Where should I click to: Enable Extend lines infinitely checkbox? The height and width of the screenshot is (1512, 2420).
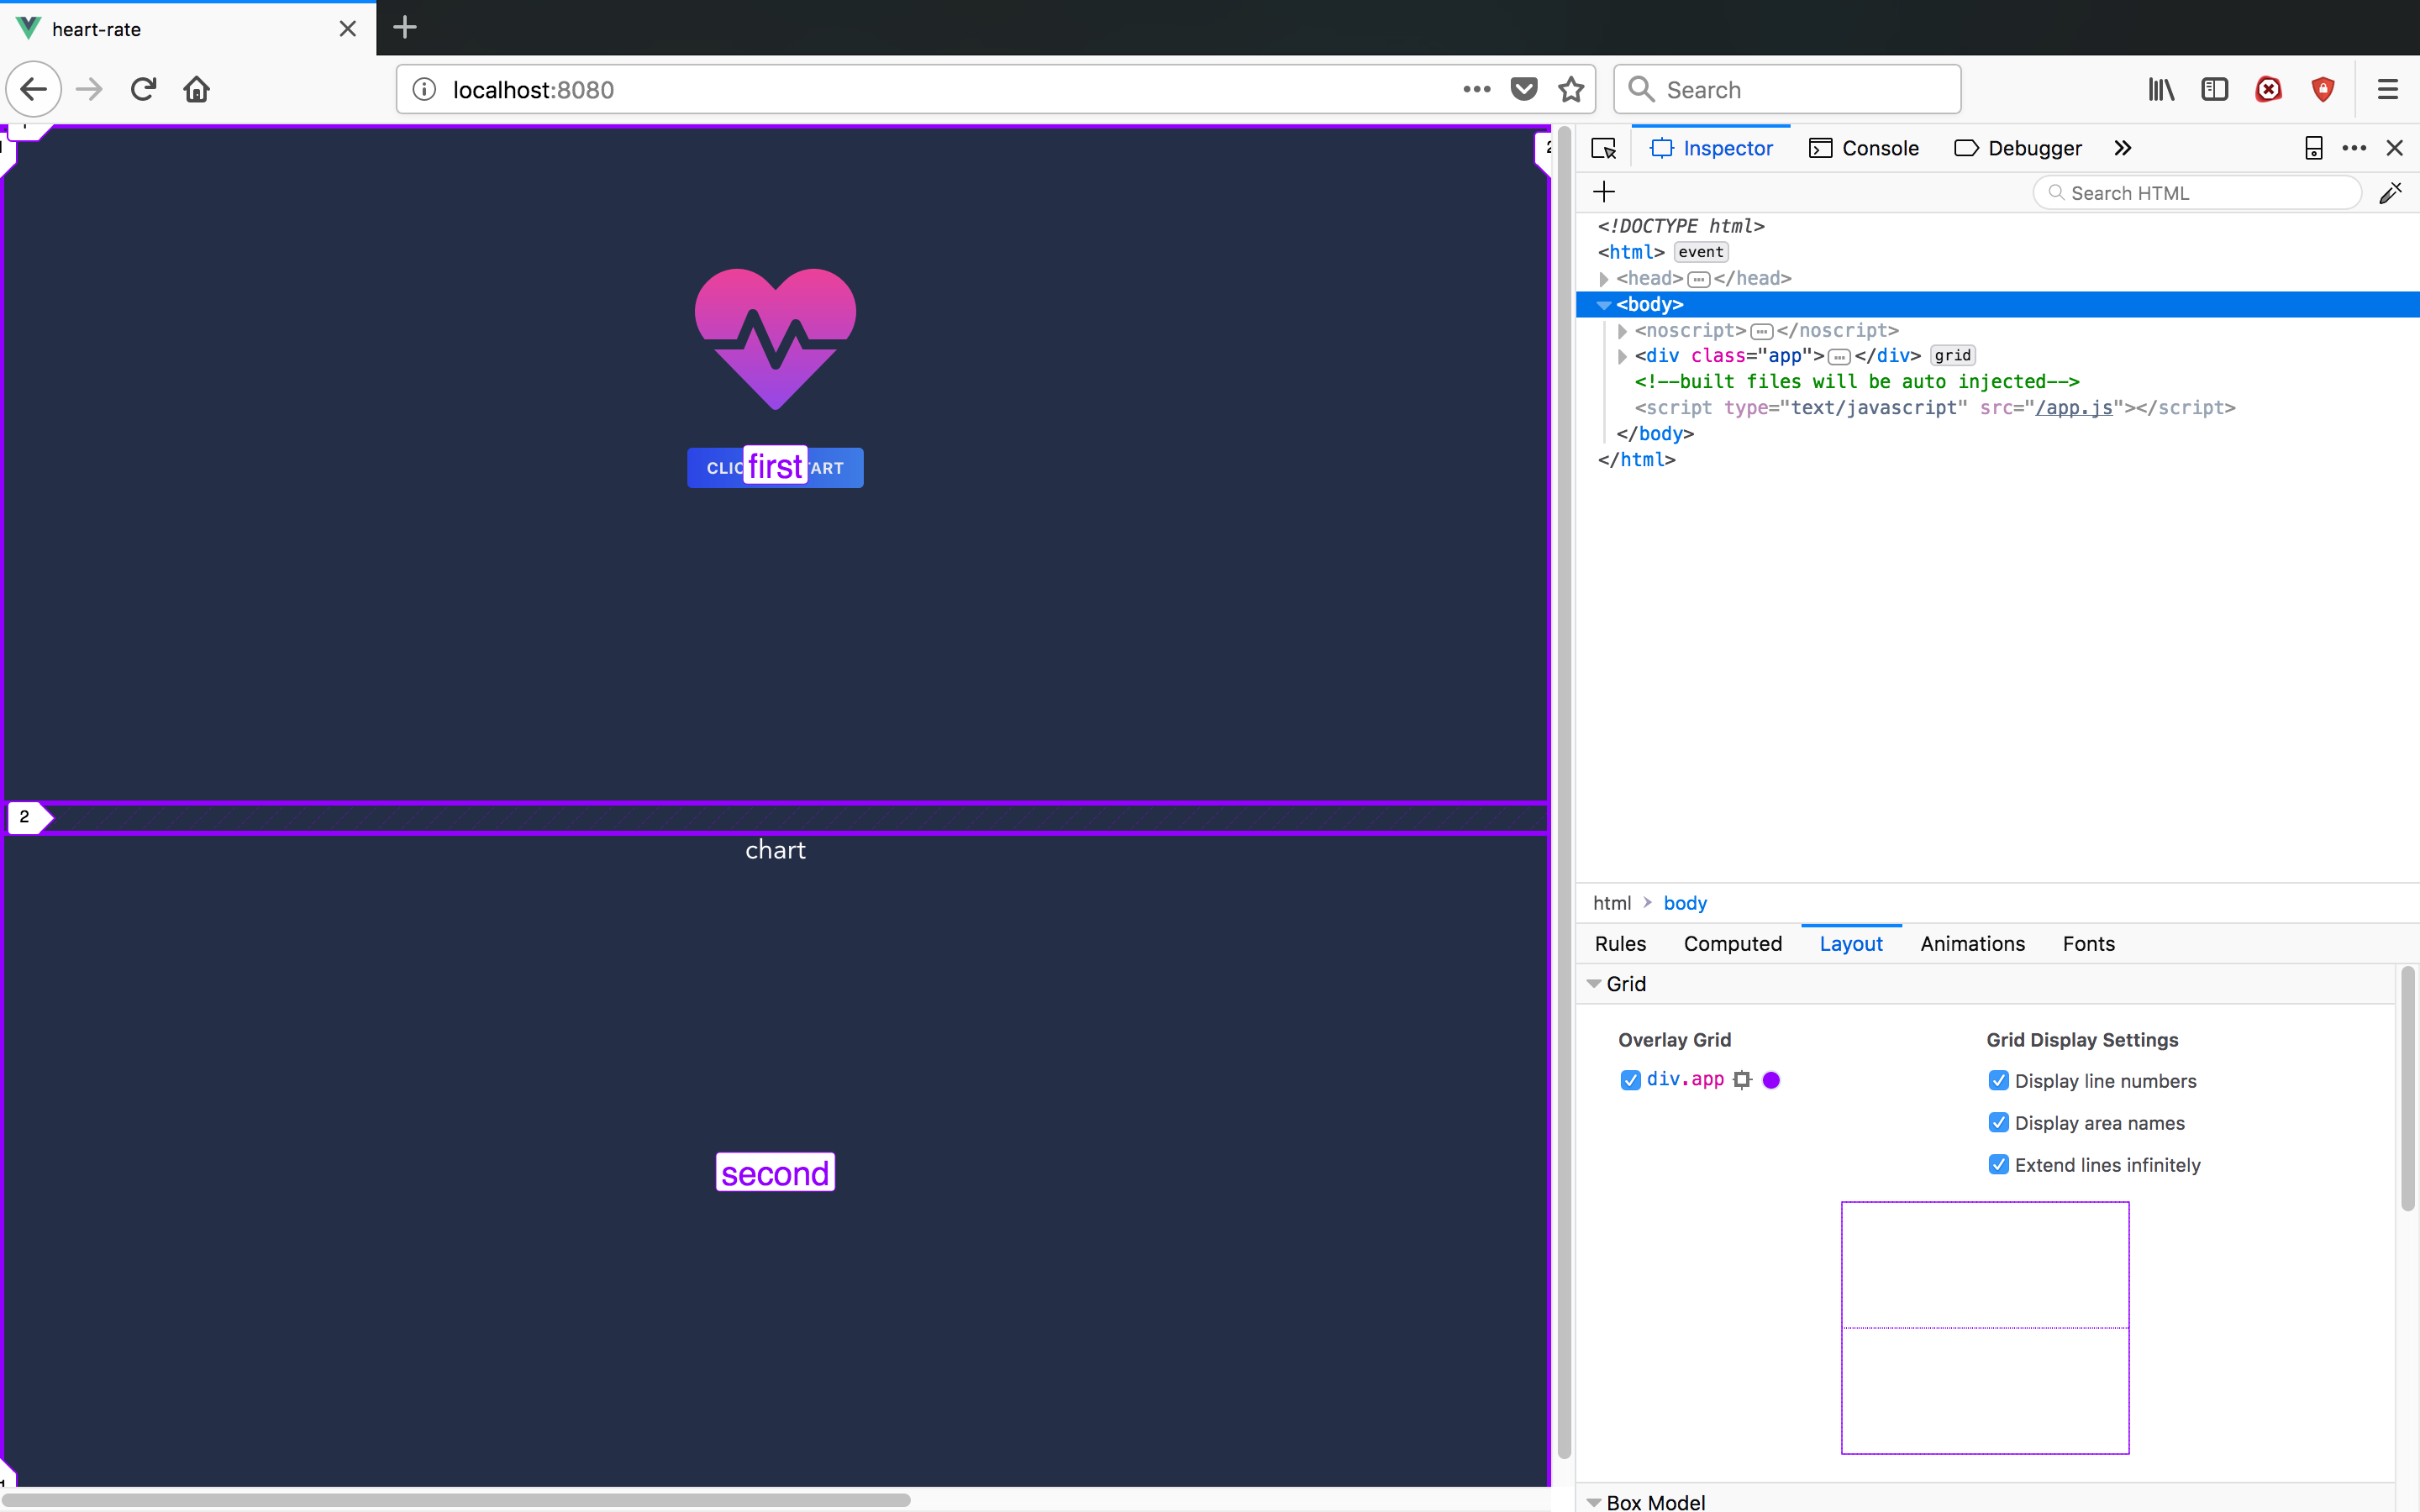[1995, 1163]
